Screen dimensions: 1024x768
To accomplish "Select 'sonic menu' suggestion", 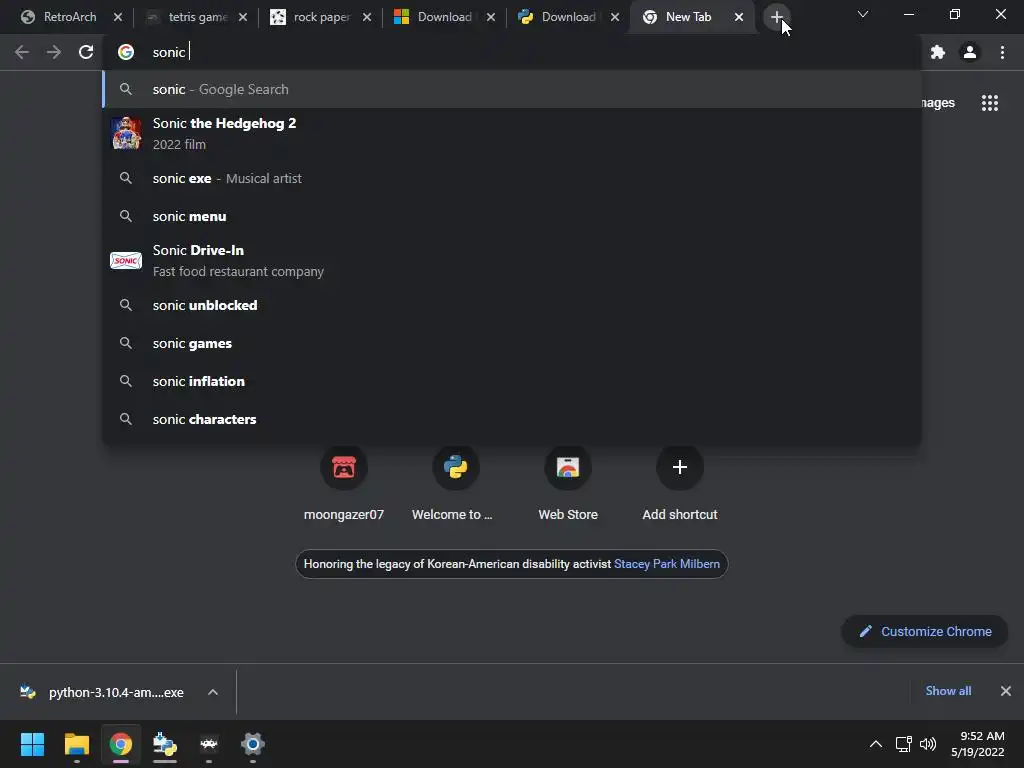I will point(512,216).
